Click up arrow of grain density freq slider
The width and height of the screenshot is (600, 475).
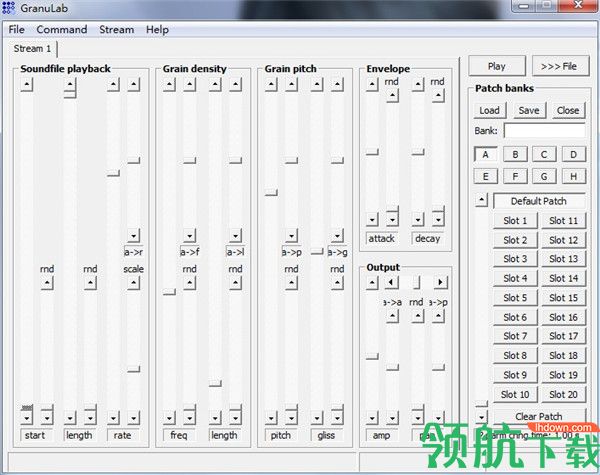(x=169, y=84)
